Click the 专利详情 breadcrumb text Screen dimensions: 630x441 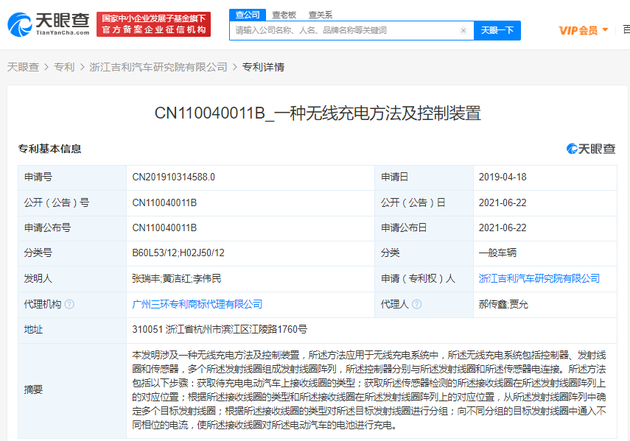point(263,67)
